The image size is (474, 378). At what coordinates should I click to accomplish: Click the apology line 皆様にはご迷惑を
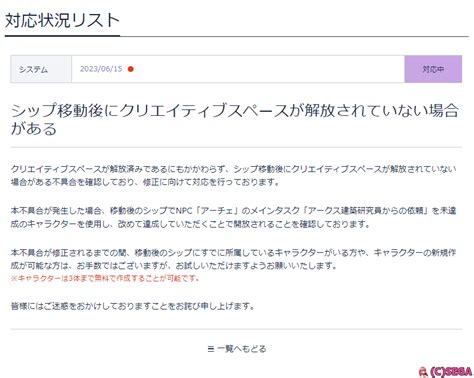[x=133, y=306]
